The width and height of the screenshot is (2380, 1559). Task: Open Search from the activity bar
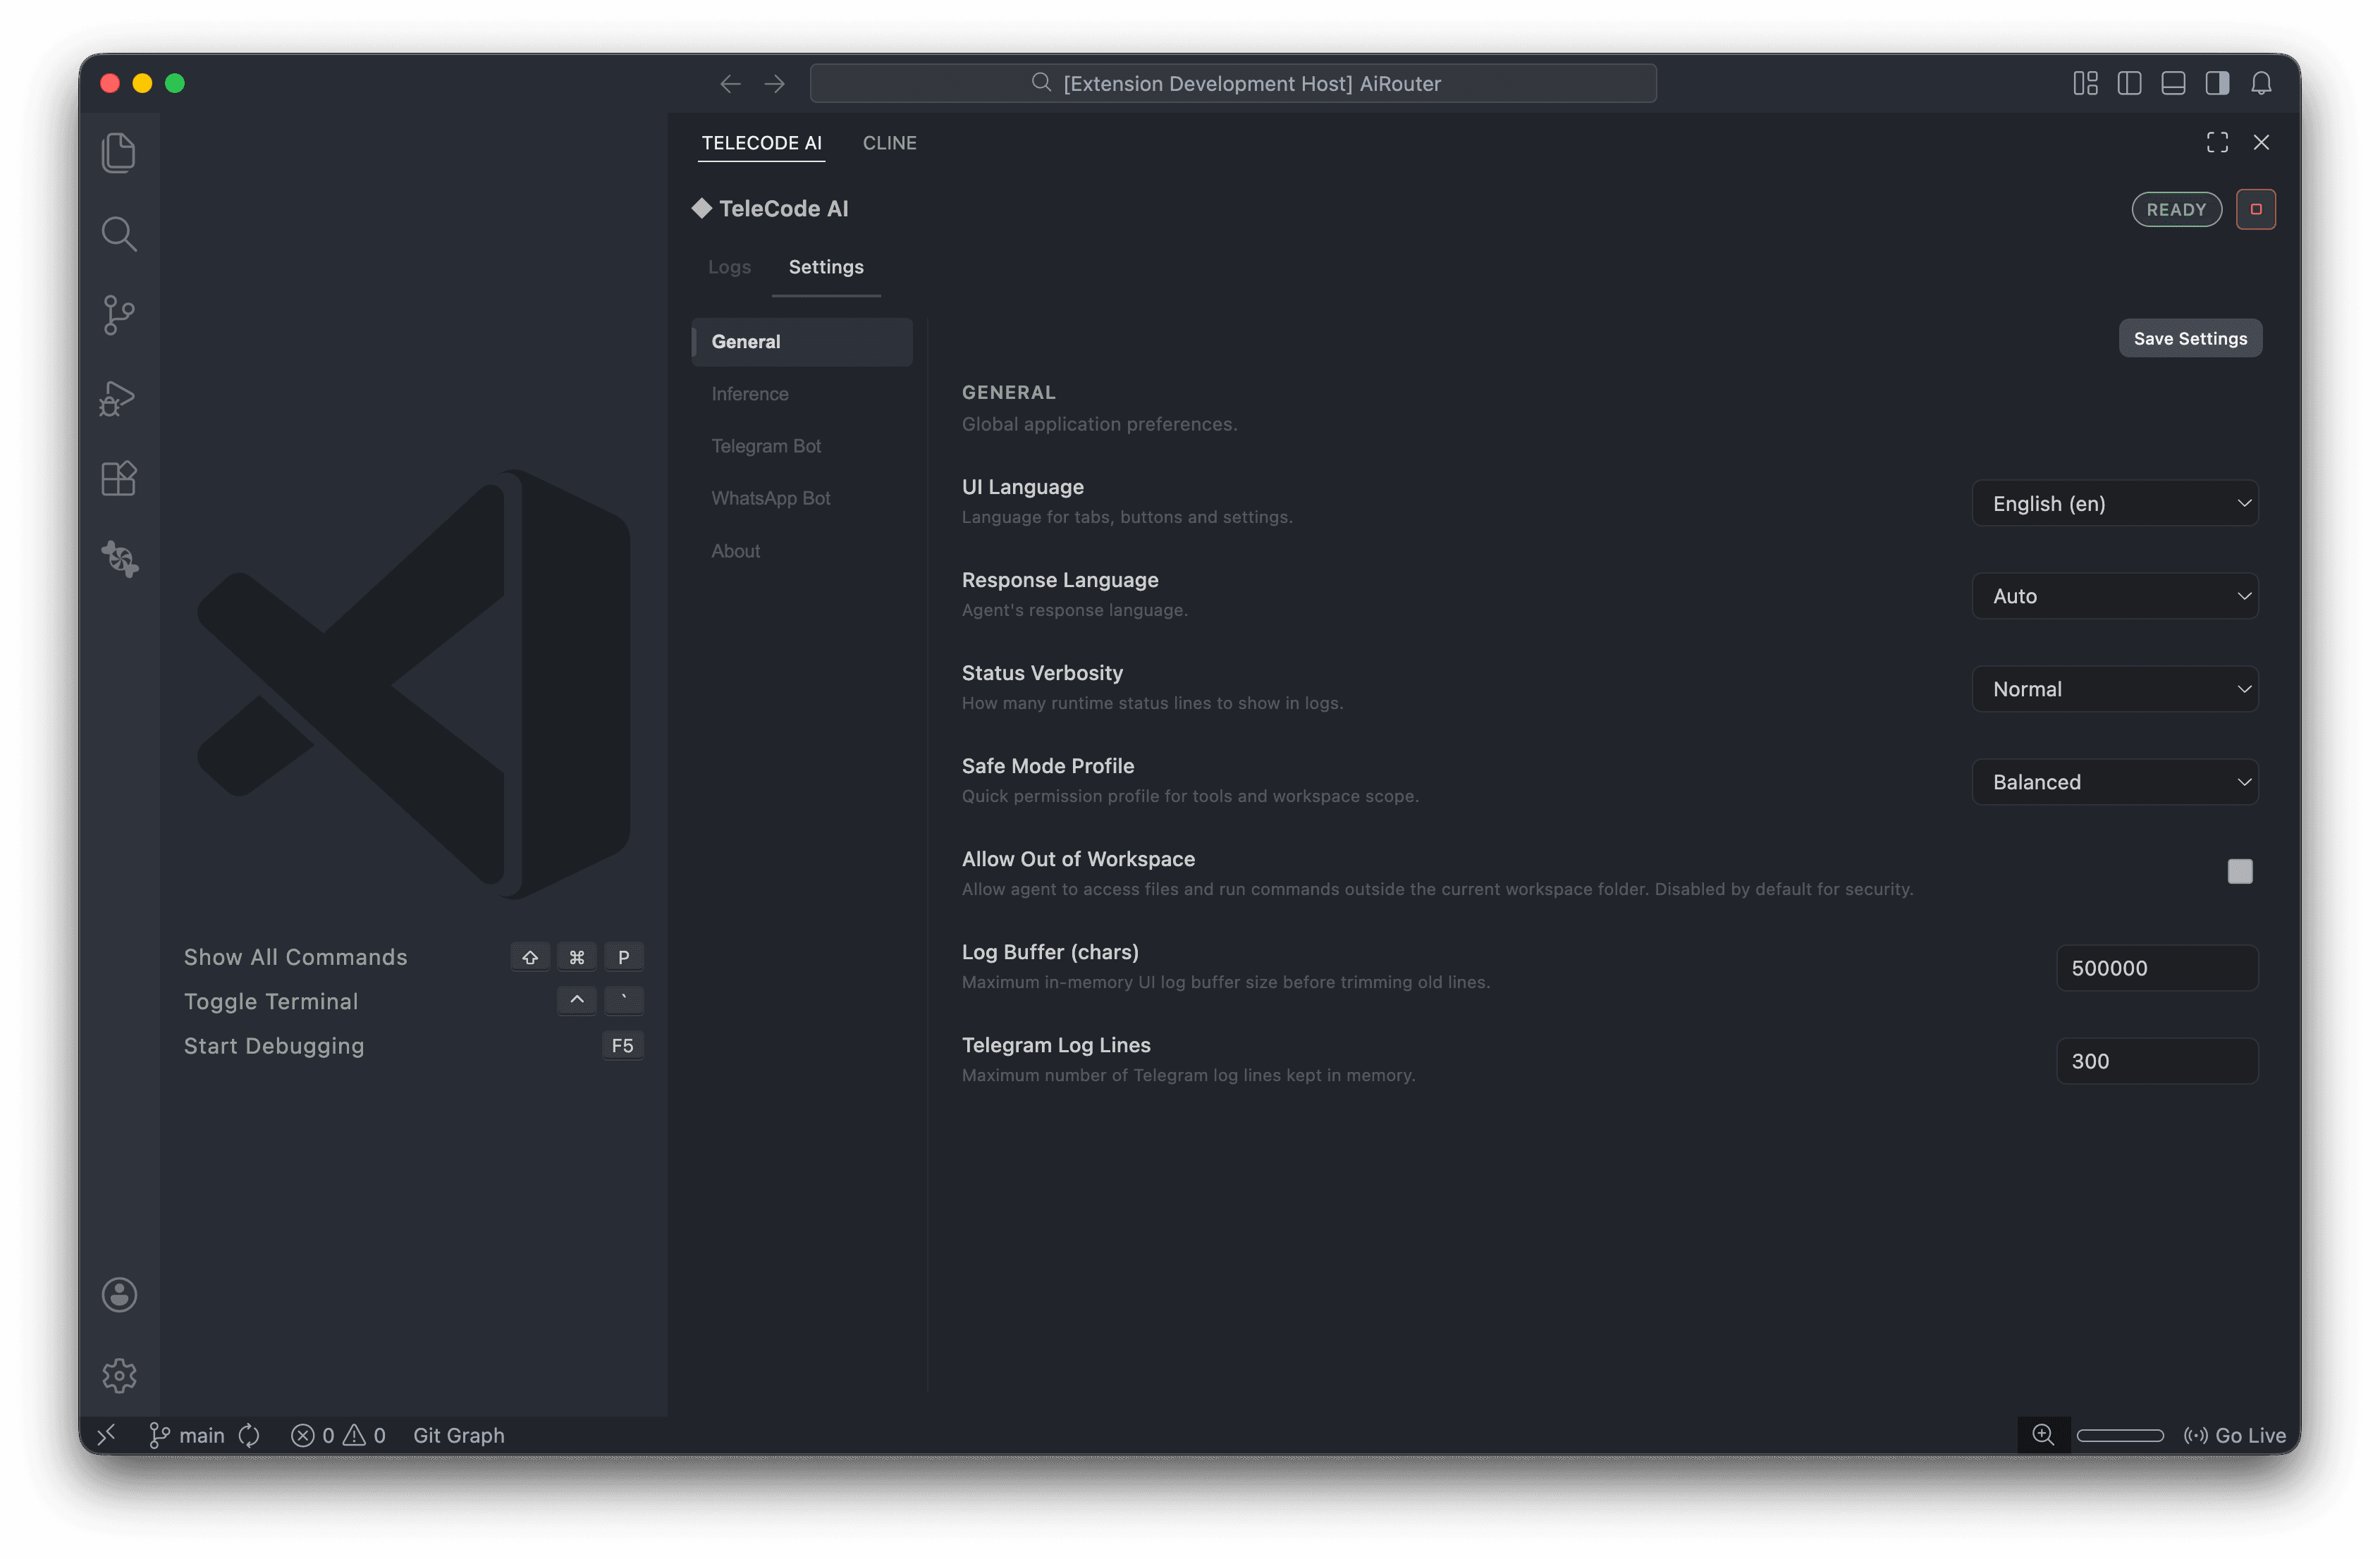click(x=119, y=233)
